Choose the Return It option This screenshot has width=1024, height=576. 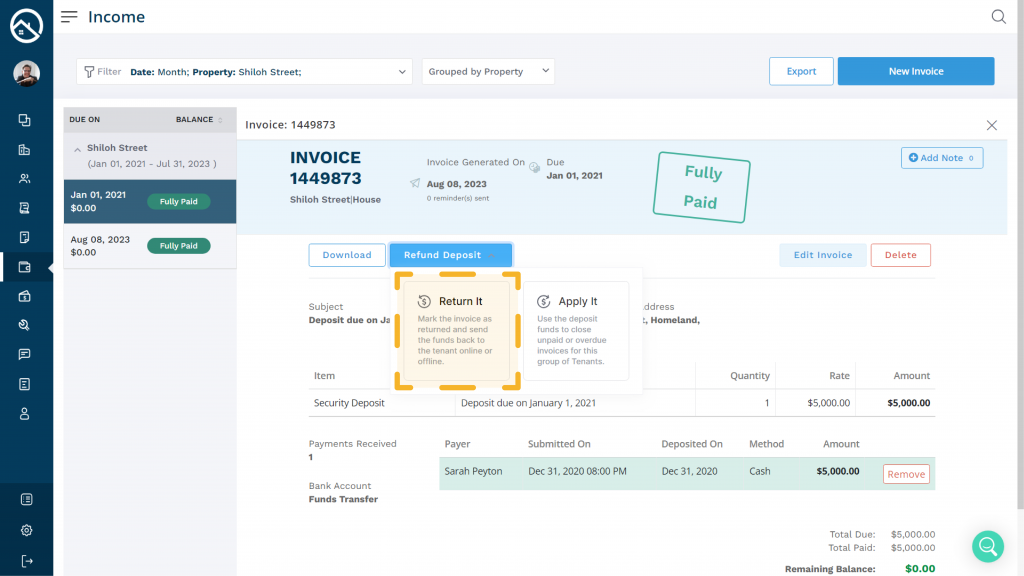pos(457,330)
